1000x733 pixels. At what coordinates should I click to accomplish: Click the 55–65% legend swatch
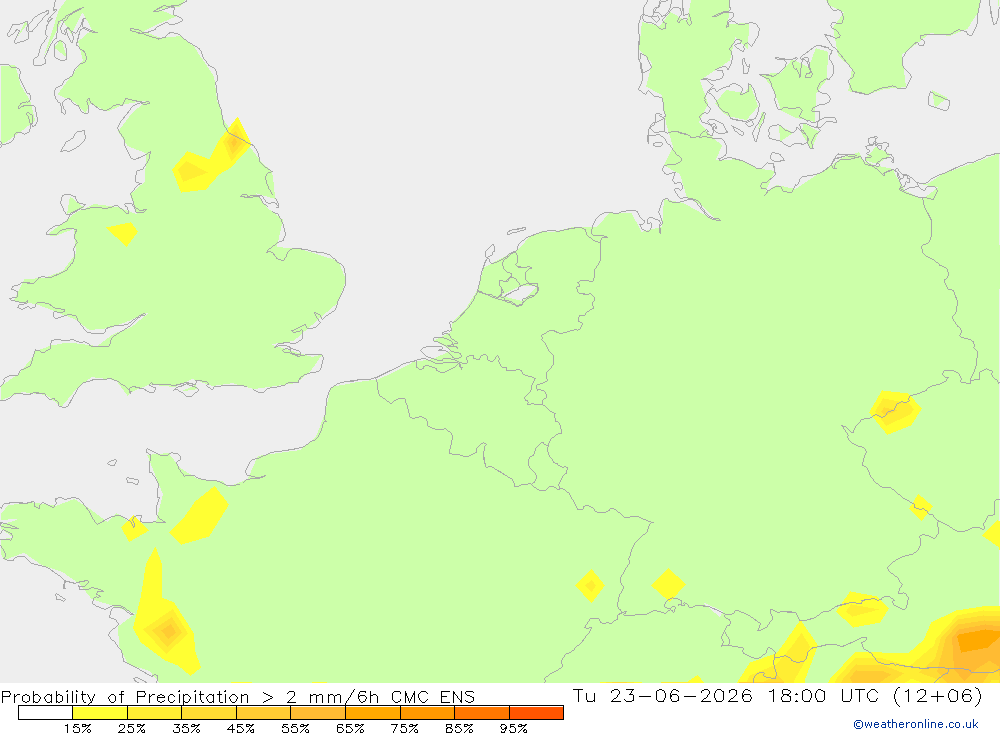(x=318, y=713)
